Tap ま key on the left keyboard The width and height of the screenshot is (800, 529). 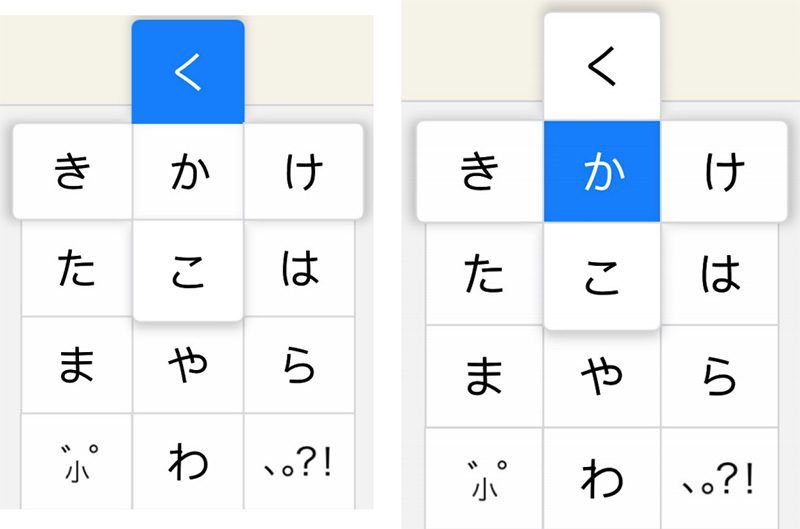(77, 365)
